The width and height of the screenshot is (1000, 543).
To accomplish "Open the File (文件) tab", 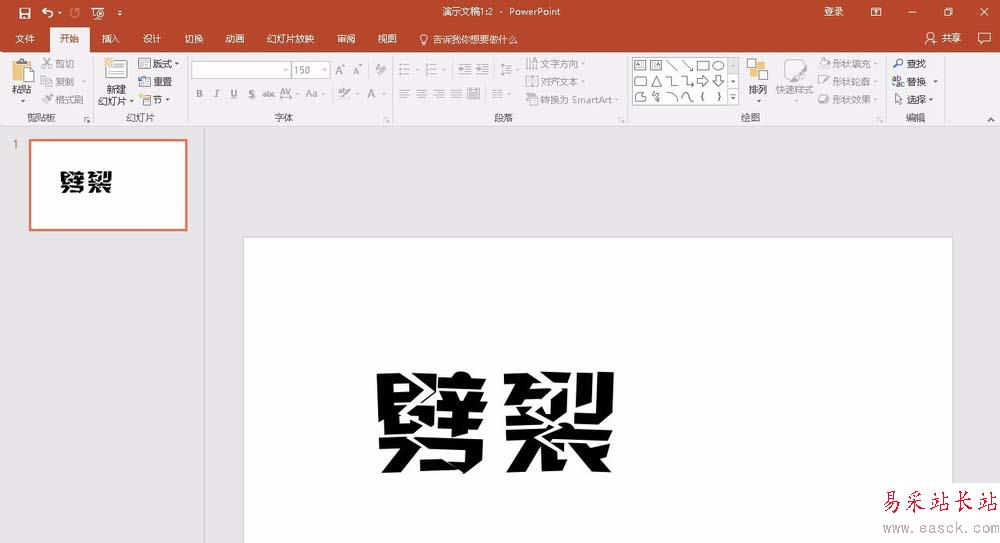I will [25, 39].
